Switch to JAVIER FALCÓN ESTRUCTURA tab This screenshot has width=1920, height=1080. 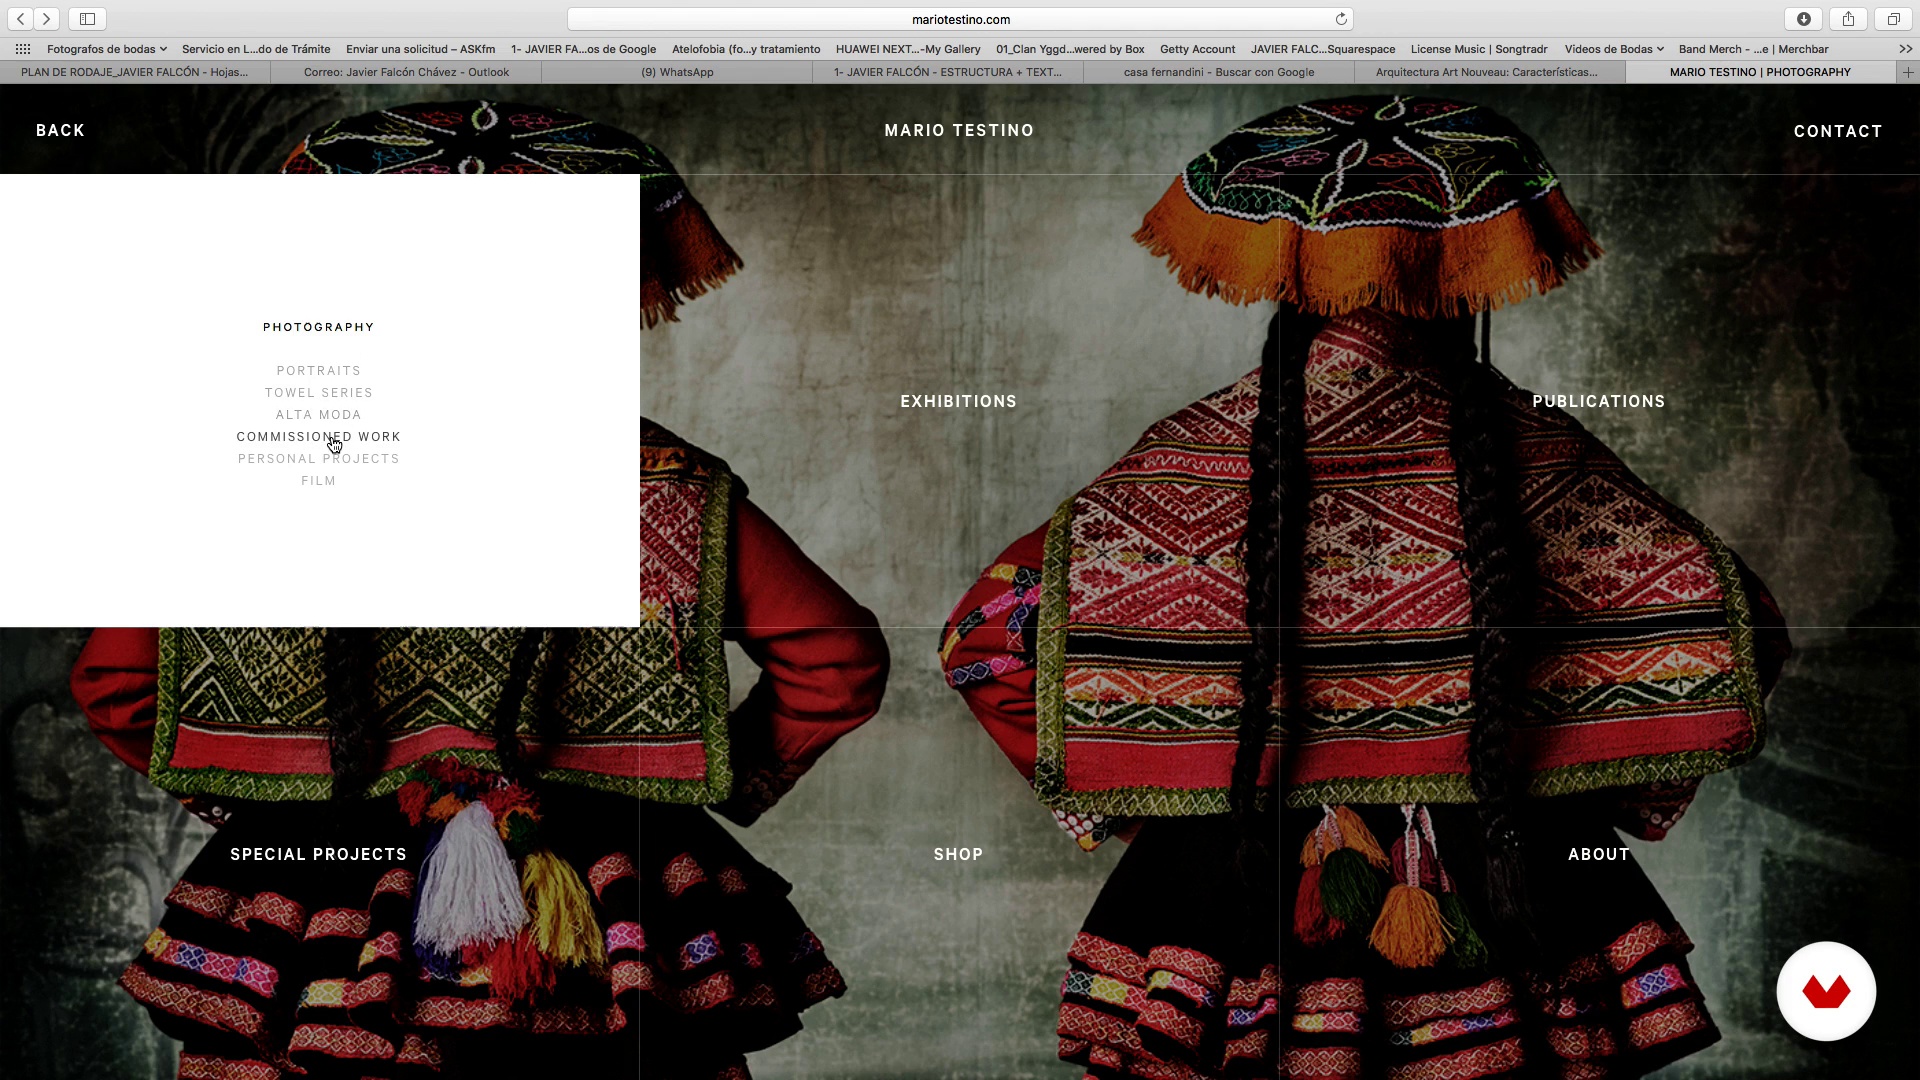click(948, 72)
